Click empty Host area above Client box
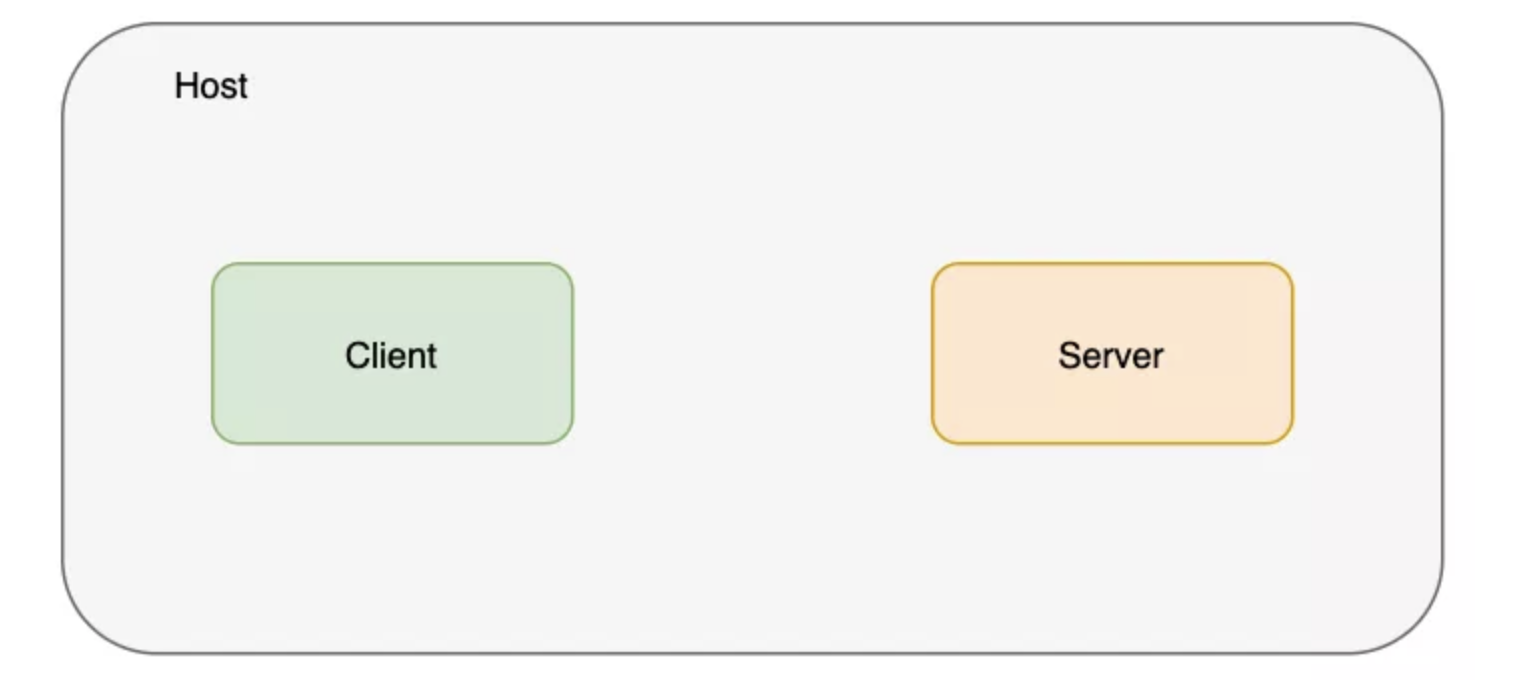The width and height of the screenshot is (1520, 680). [x=392, y=170]
